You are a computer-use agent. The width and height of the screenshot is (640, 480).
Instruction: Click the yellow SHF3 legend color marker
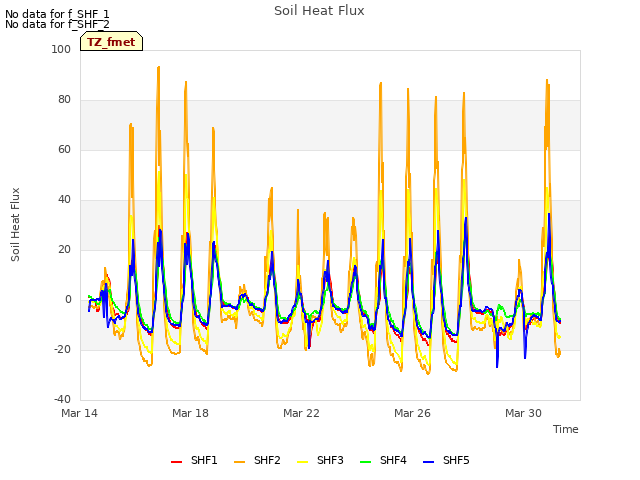click(x=302, y=462)
